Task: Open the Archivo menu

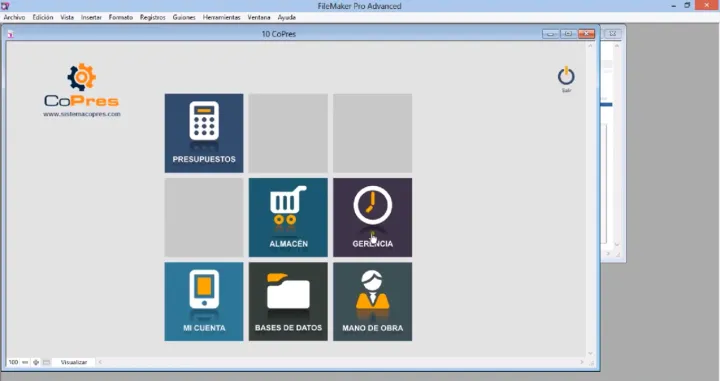Action: click(14, 17)
